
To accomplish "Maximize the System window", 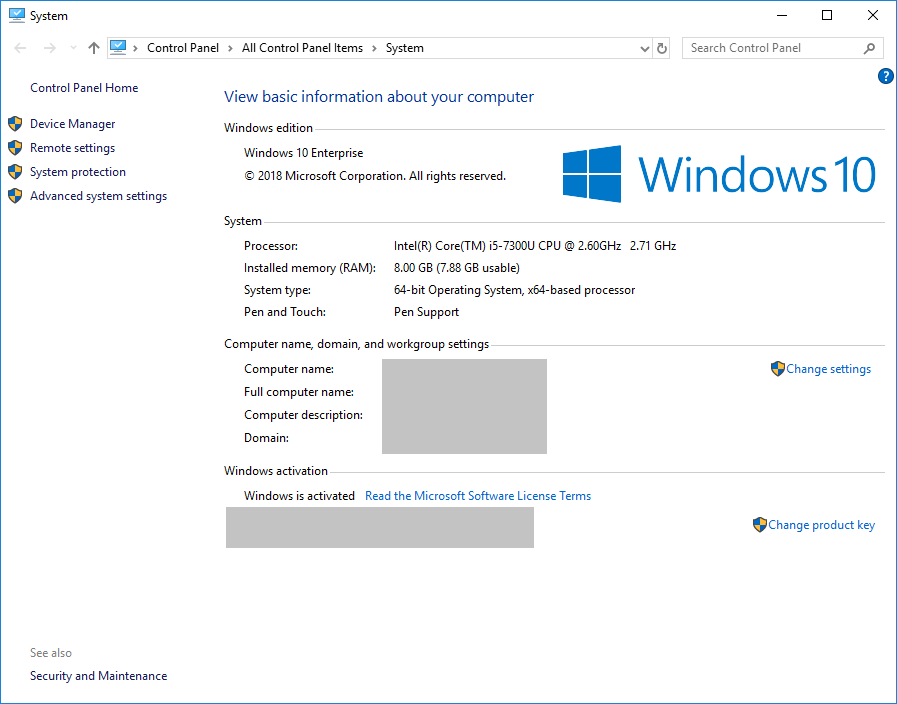I will coord(827,15).
